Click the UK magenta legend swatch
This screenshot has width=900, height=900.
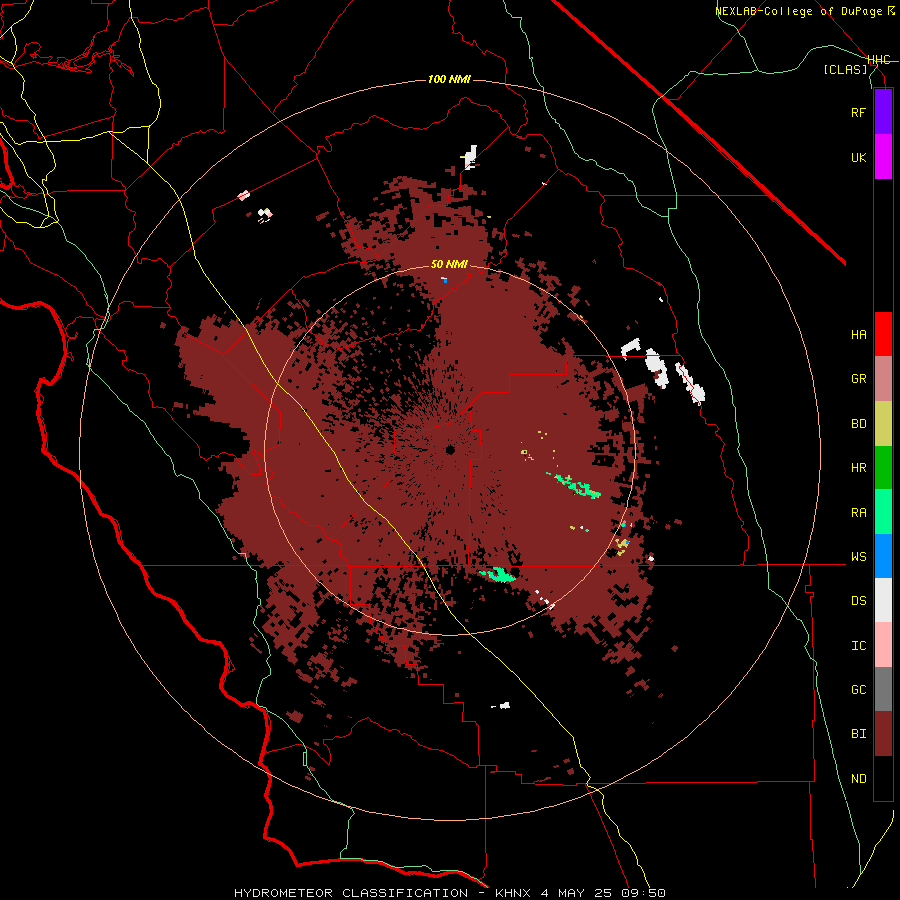coord(883,157)
